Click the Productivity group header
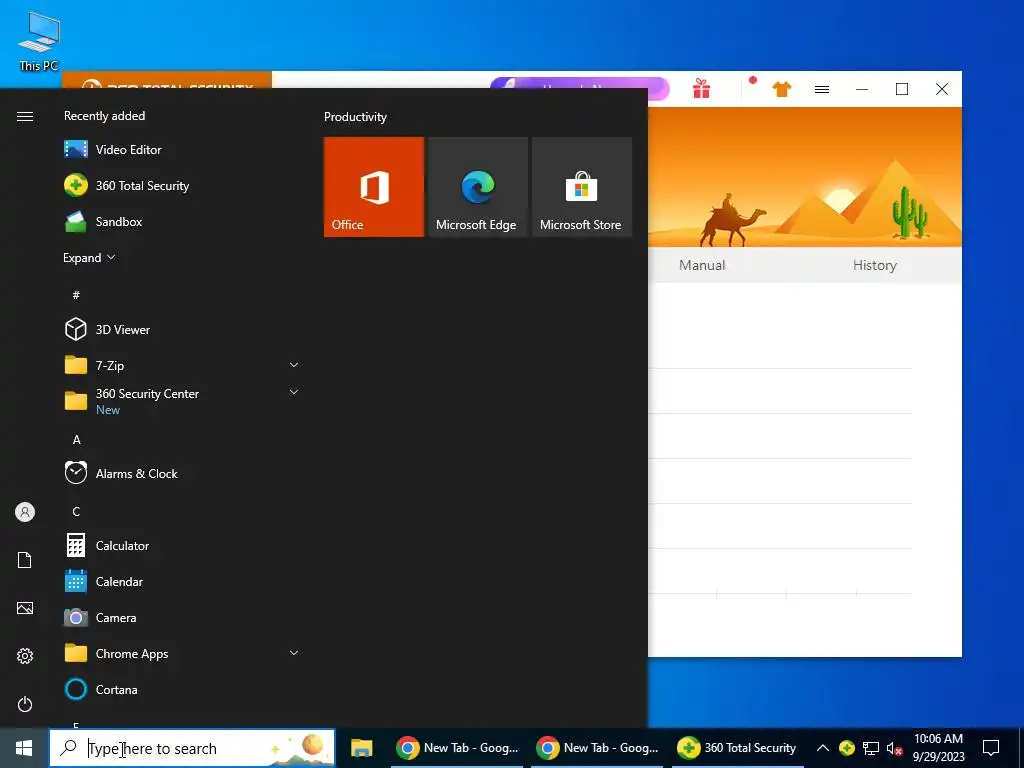 click(x=355, y=117)
